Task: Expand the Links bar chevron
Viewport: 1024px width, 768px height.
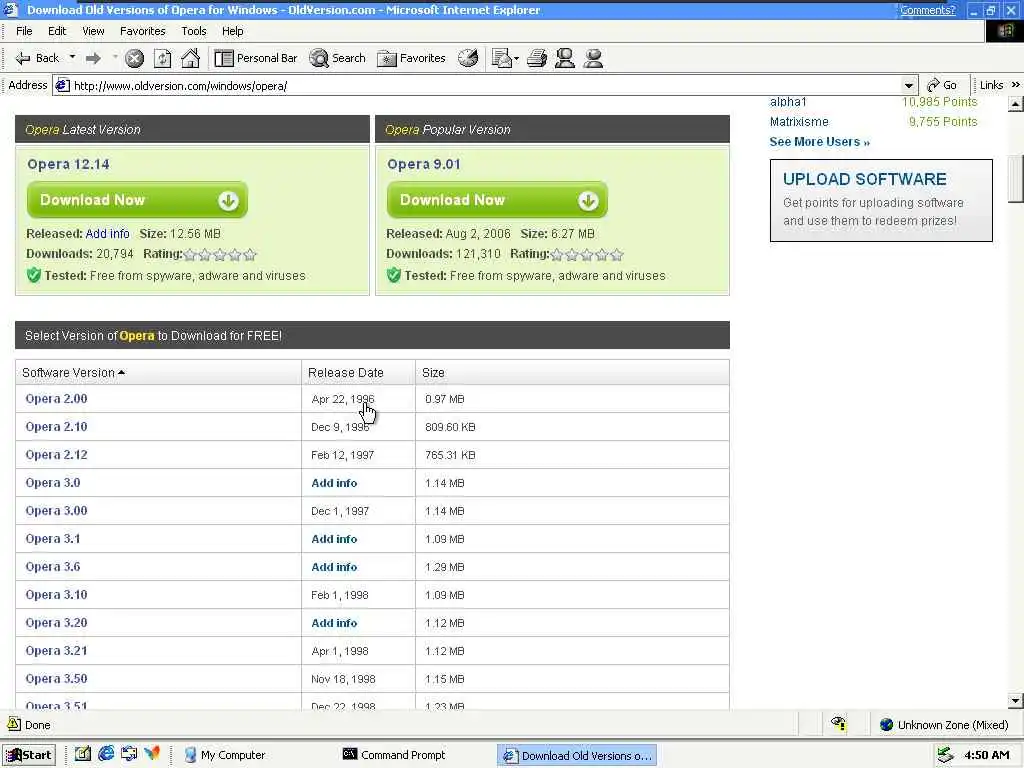Action: (x=1016, y=85)
